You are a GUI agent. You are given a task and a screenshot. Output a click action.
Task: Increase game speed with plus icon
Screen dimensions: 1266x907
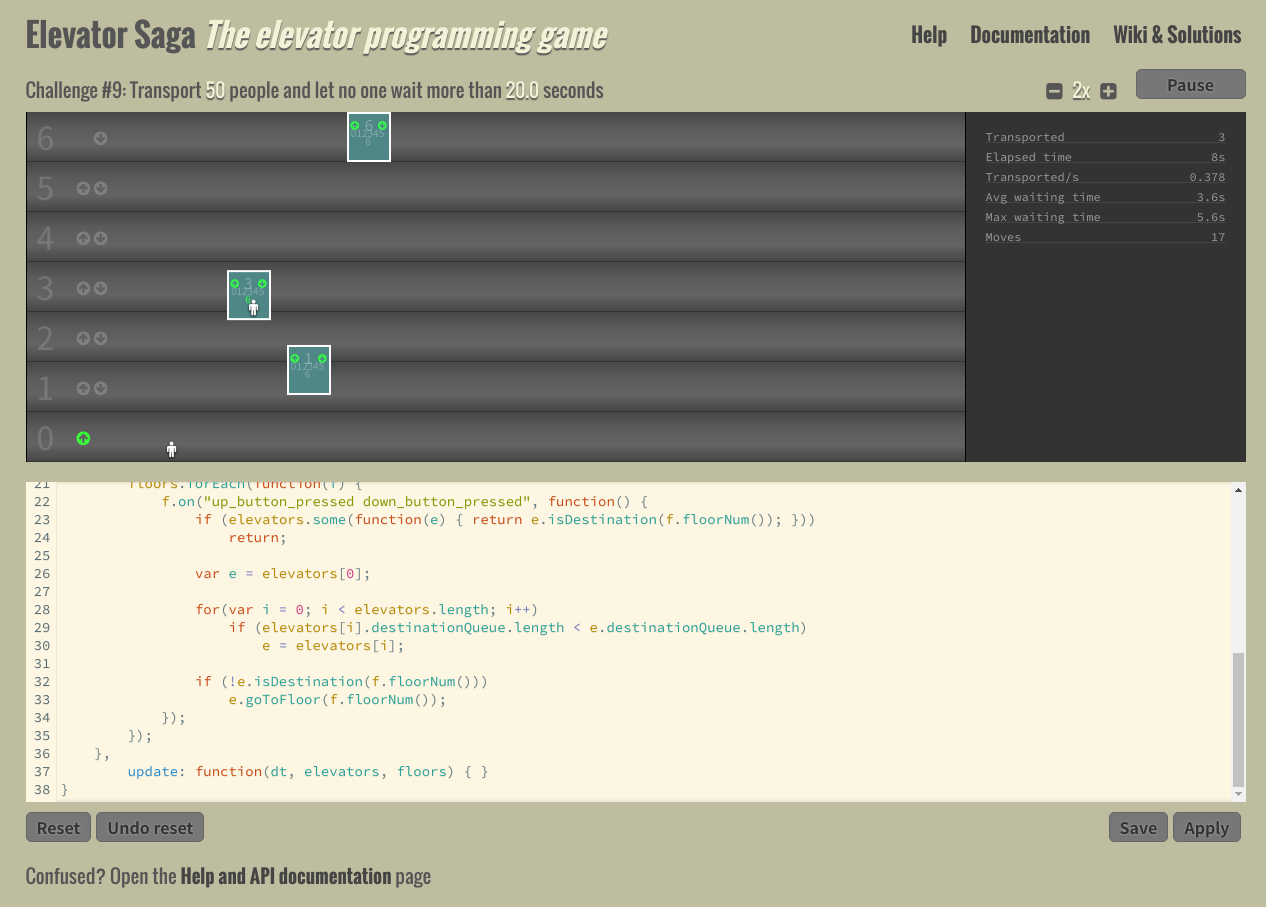(x=1108, y=91)
